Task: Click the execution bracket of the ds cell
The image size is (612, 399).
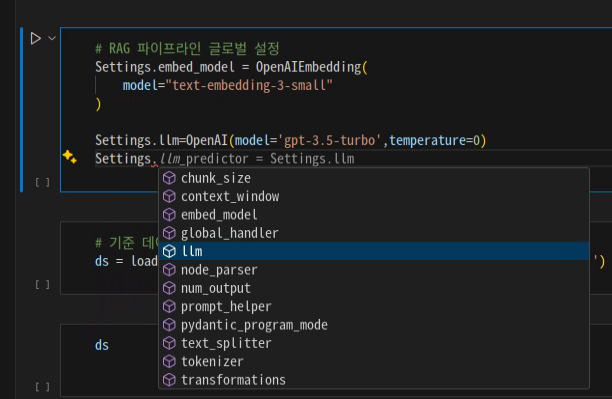Action: point(43,387)
